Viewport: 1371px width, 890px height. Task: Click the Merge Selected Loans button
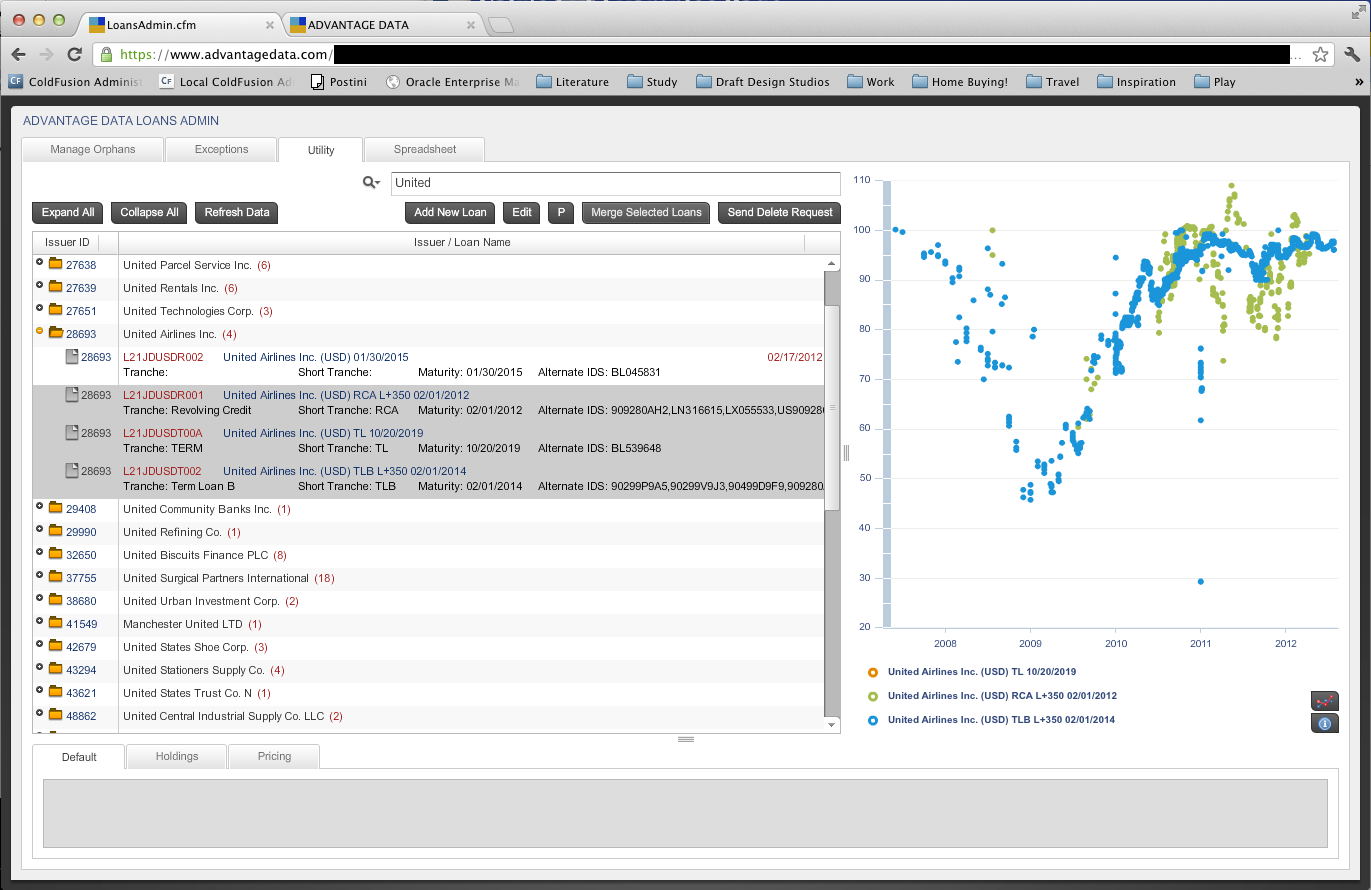click(646, 213)
